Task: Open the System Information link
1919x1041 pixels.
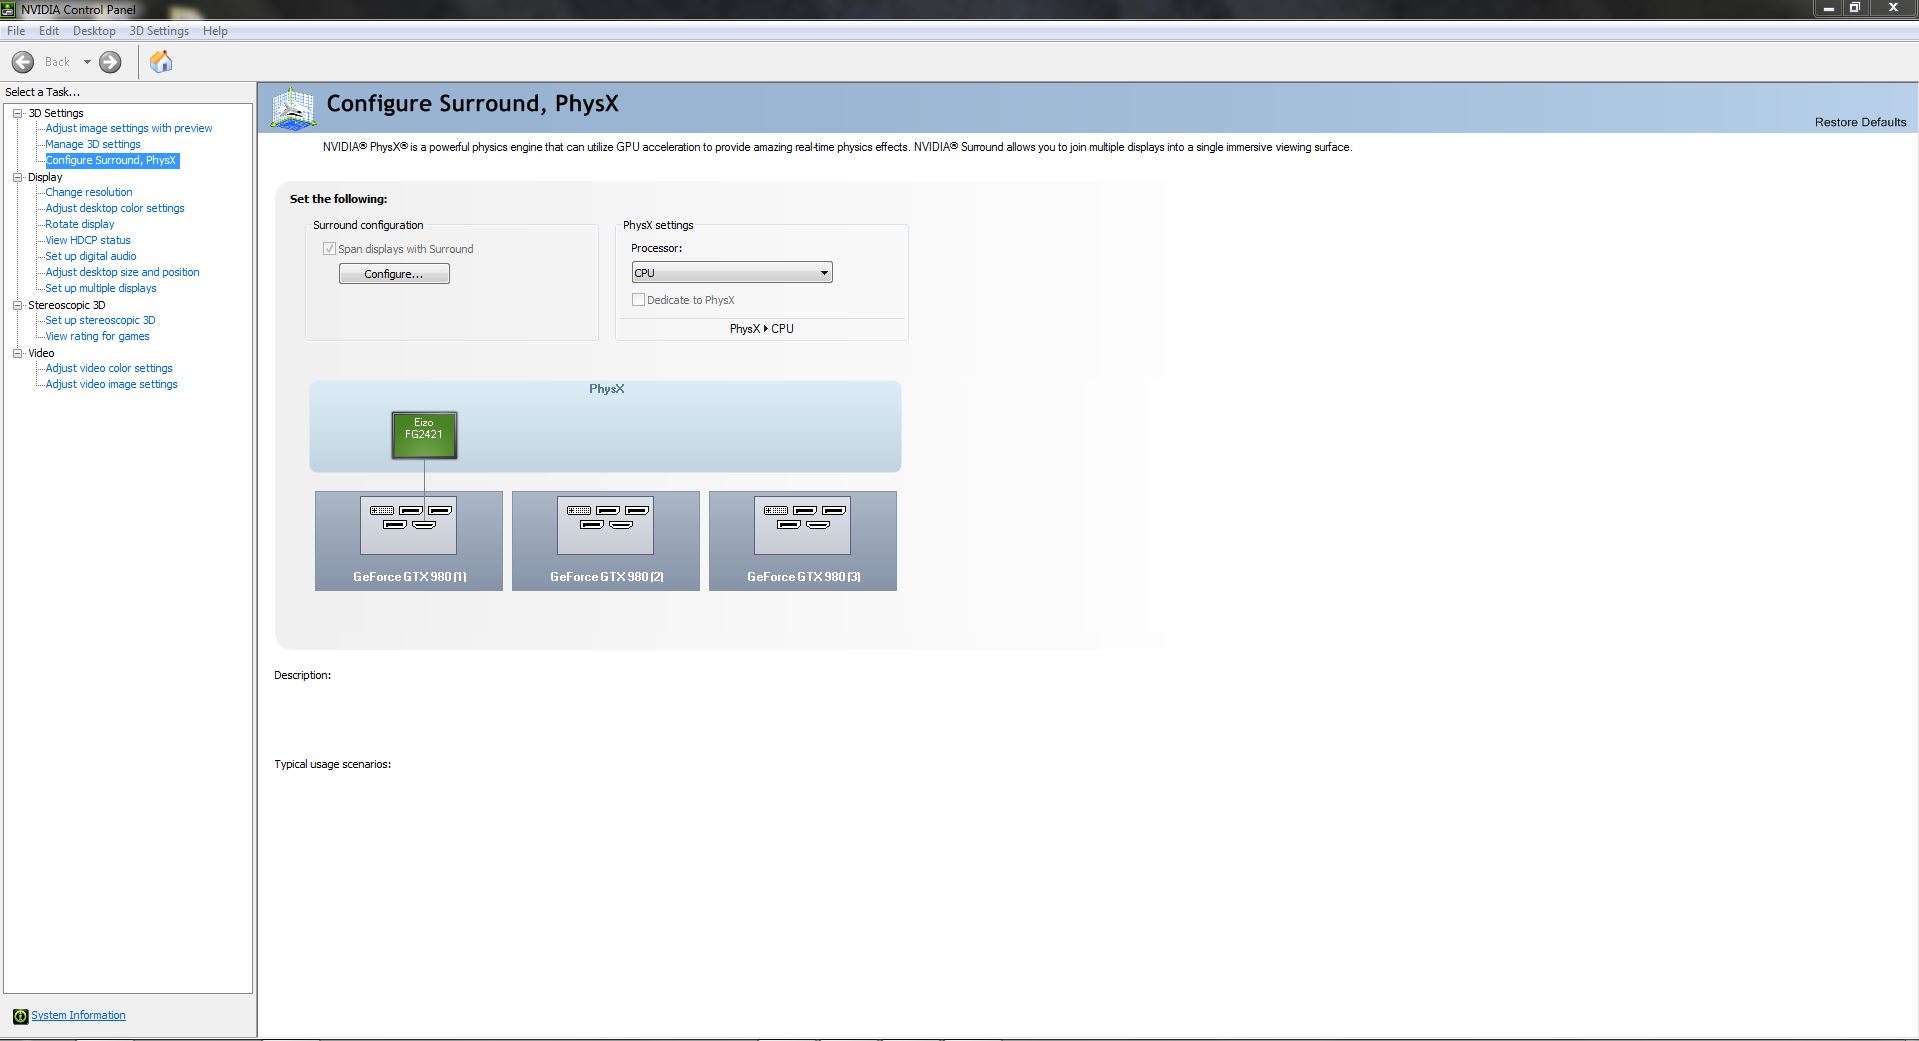Action: coord(78,1016)
